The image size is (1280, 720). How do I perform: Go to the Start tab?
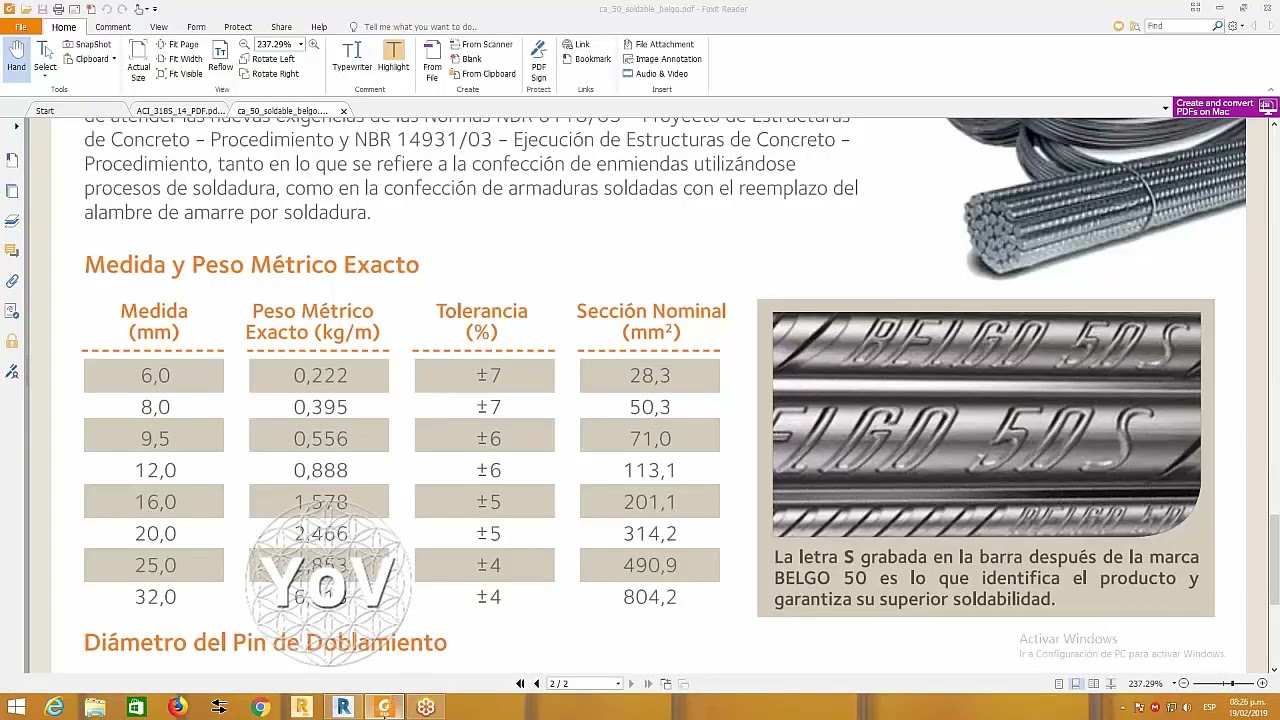45,111
